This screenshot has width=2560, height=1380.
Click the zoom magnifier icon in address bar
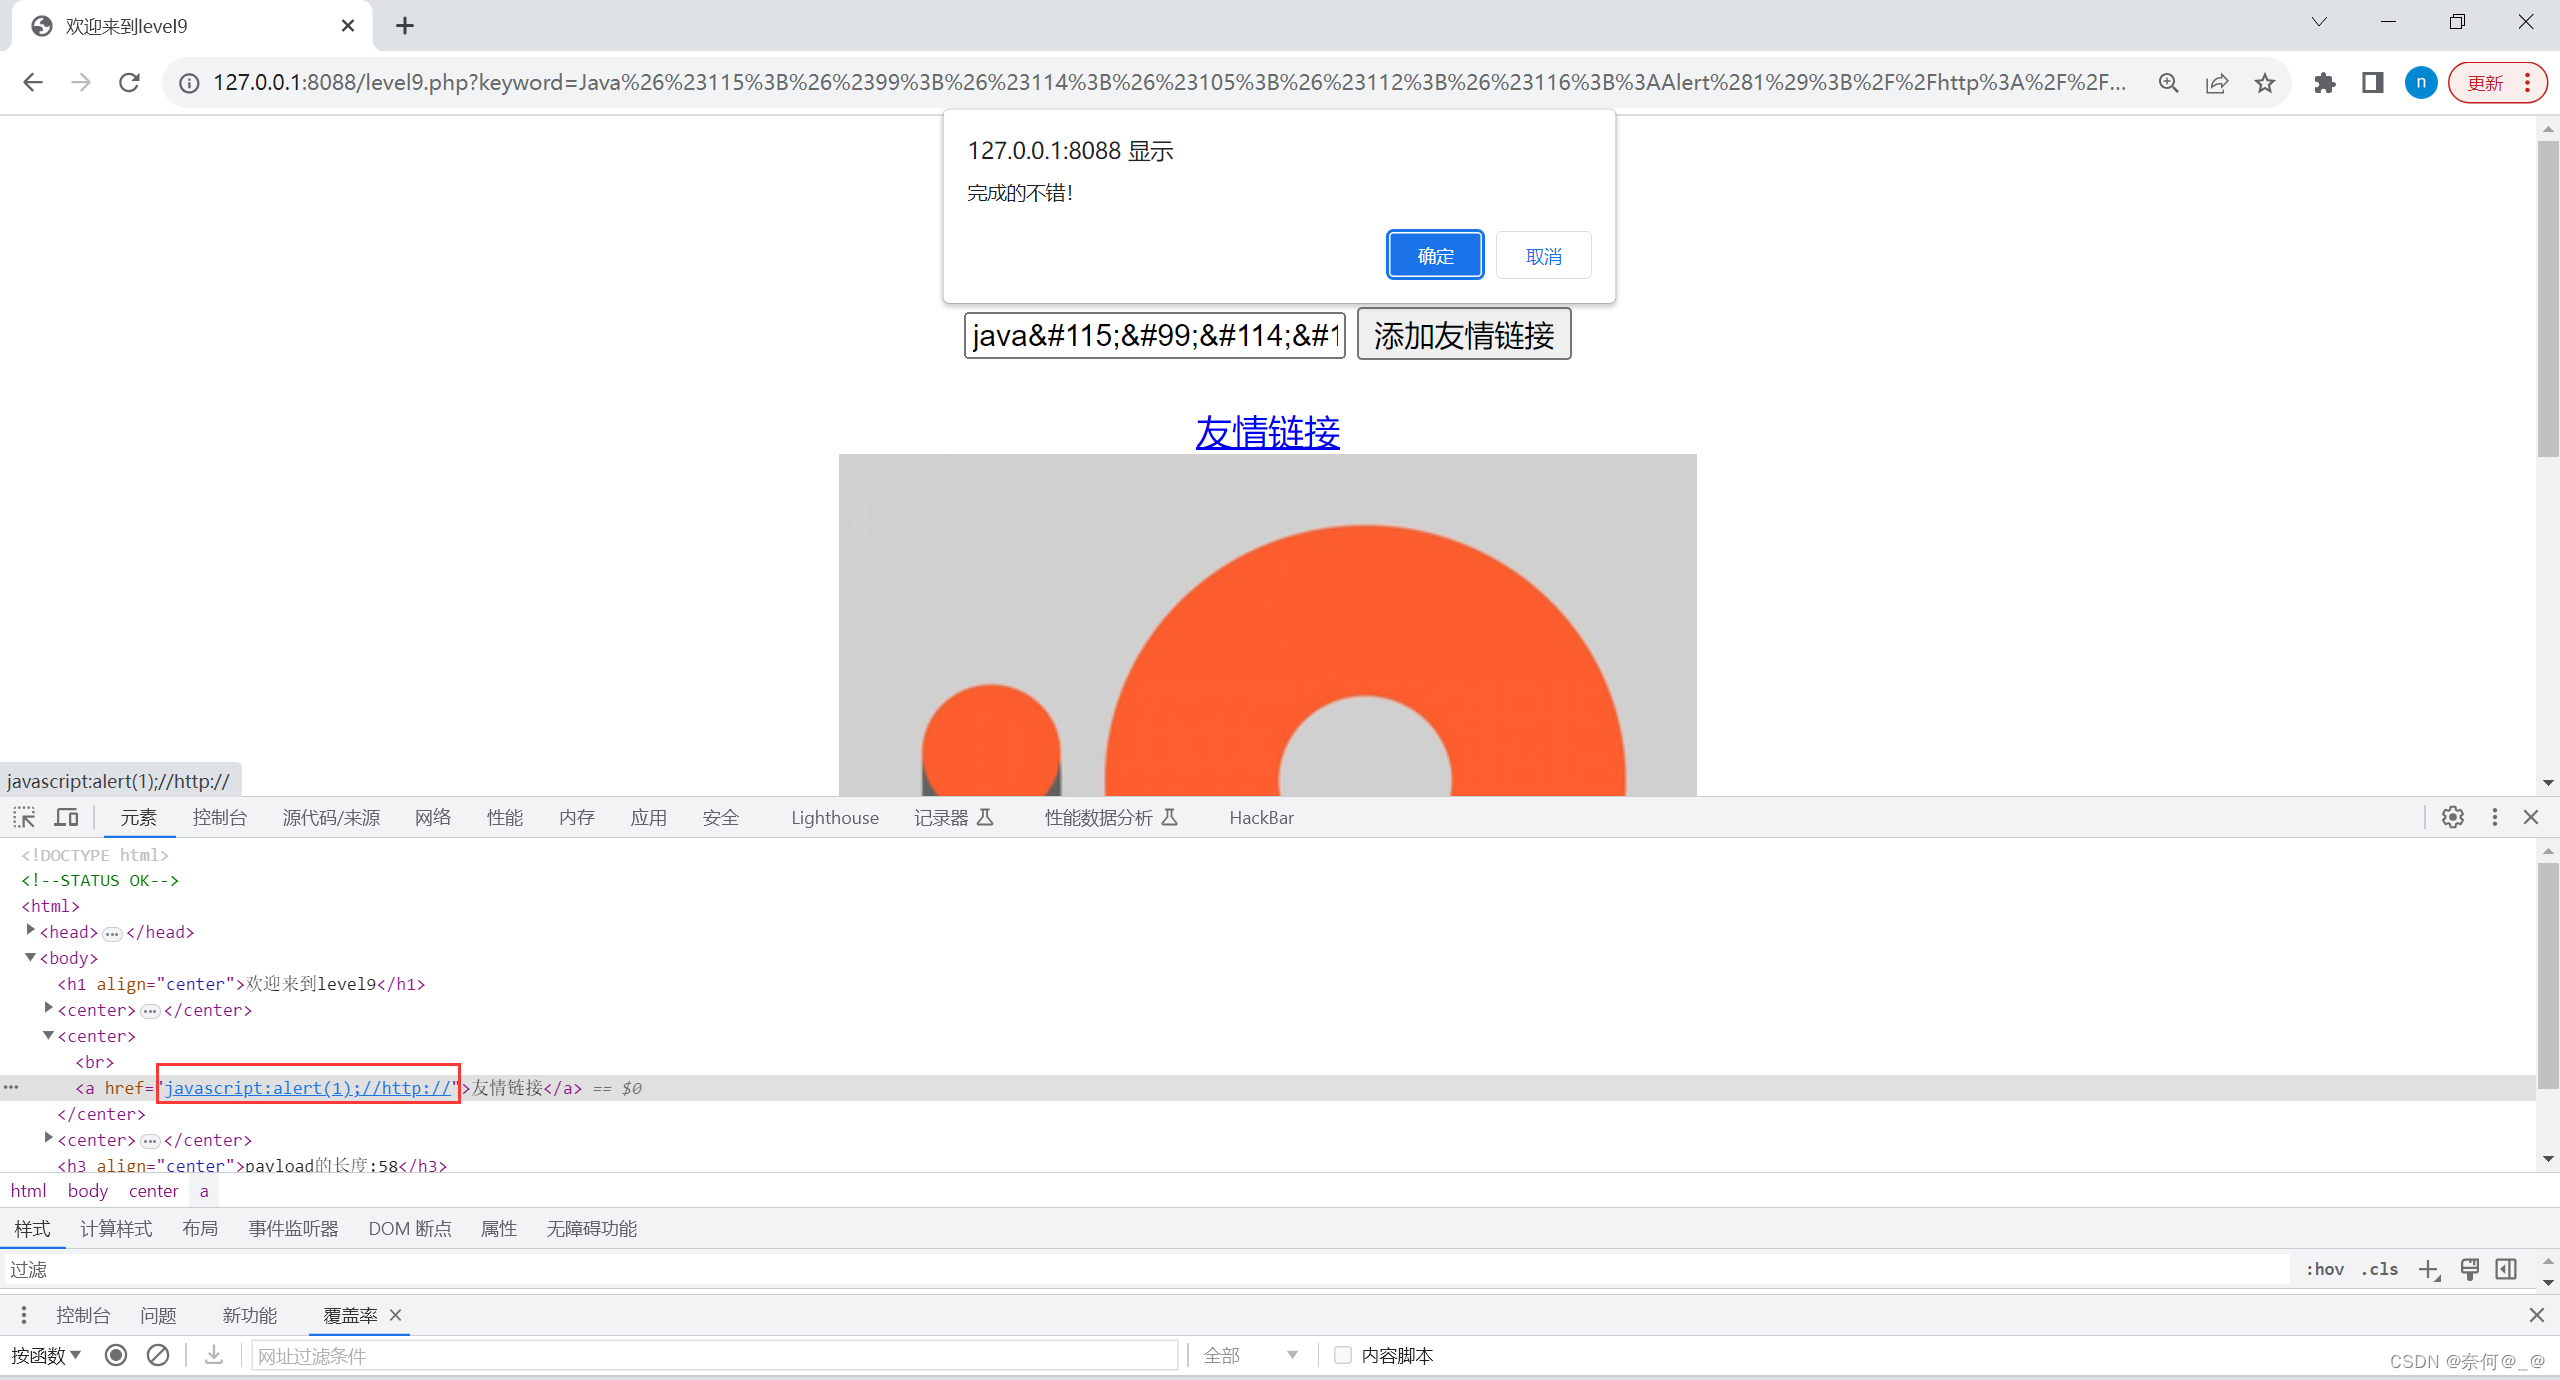[2168, 83]
